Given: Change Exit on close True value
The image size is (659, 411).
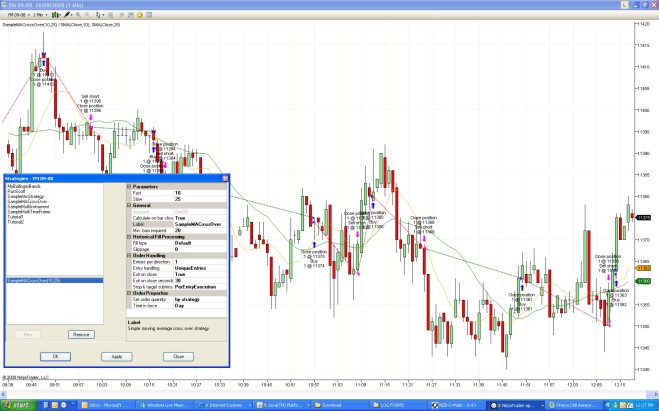Looking at the screenshot, I should (200, 274).
